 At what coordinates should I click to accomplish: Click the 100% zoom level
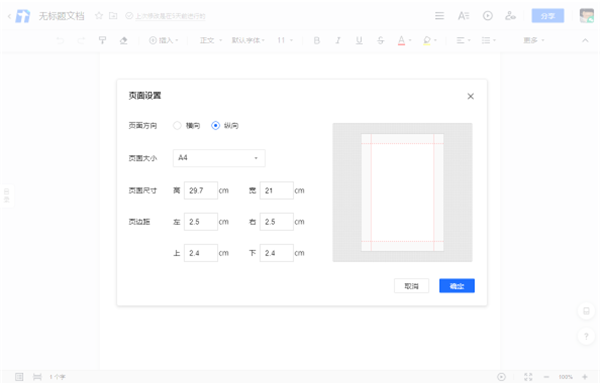(x=566, y=377)
